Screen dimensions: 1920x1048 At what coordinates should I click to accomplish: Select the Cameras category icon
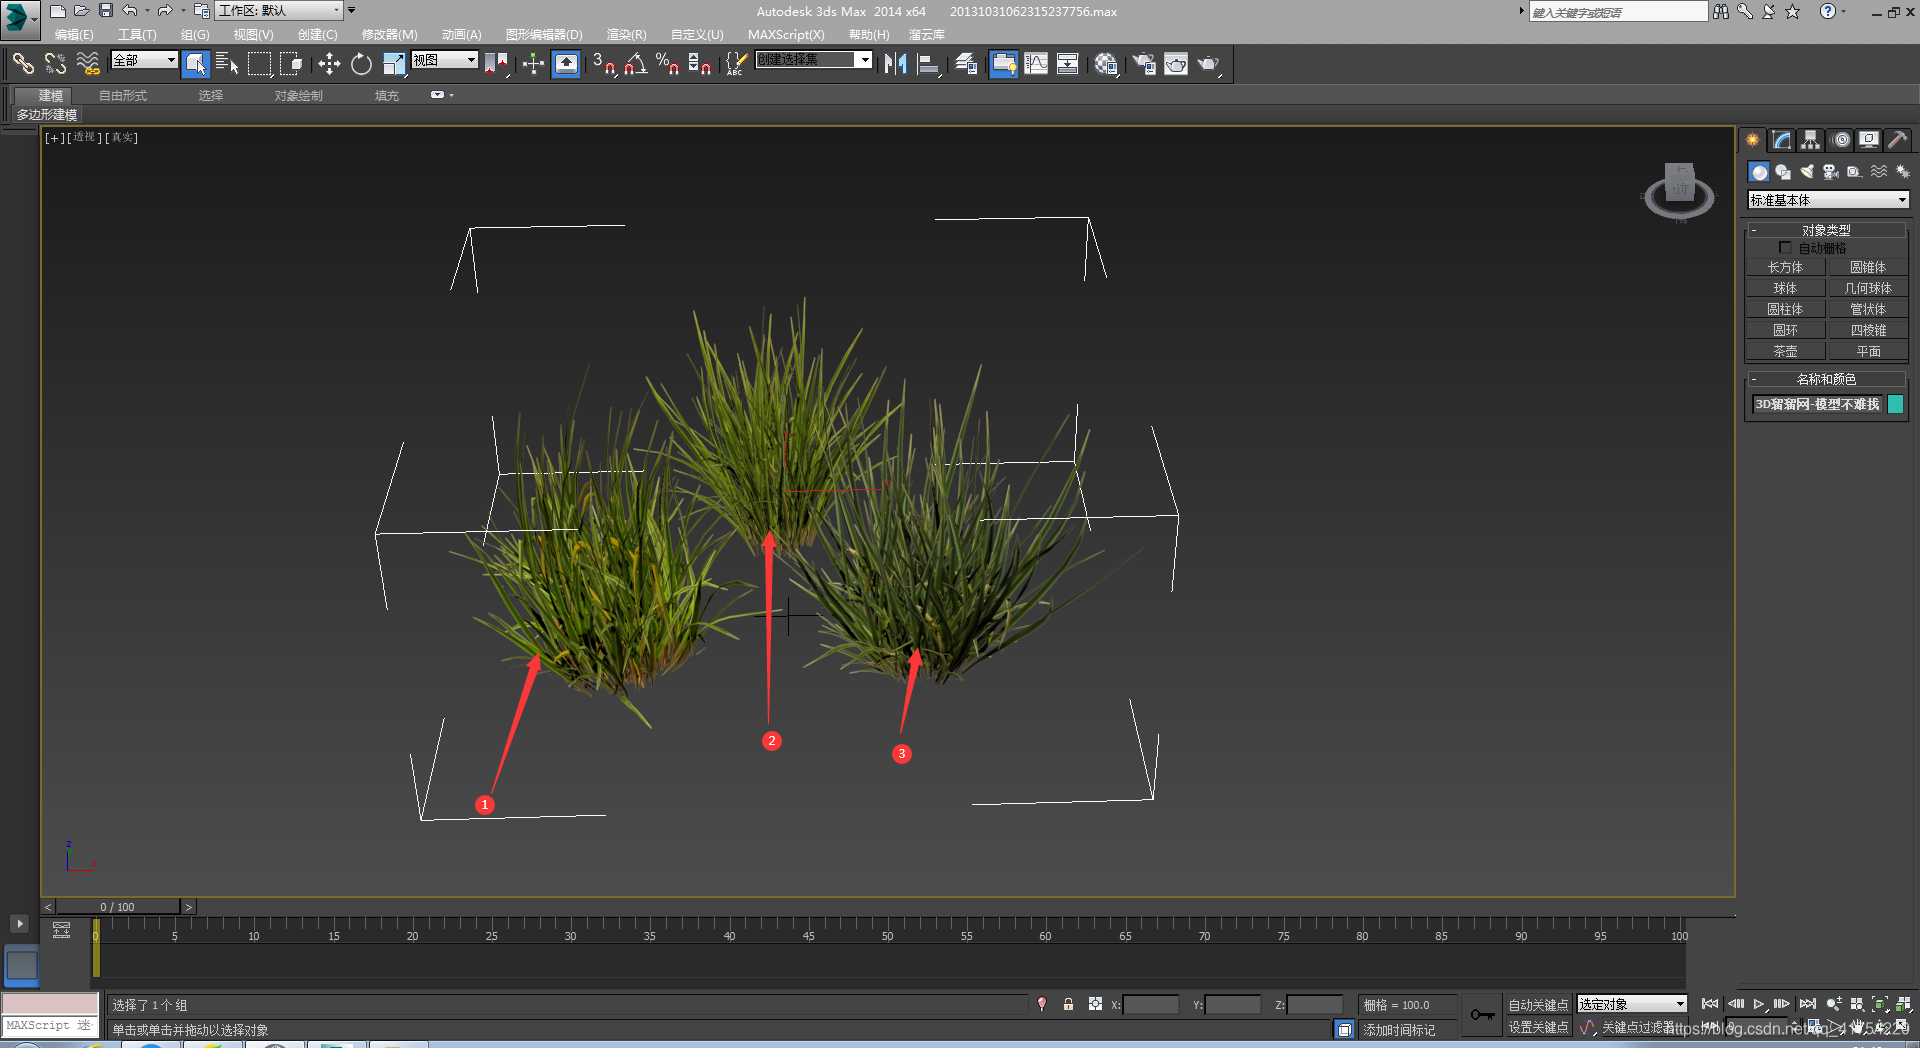coord(1830,172)
